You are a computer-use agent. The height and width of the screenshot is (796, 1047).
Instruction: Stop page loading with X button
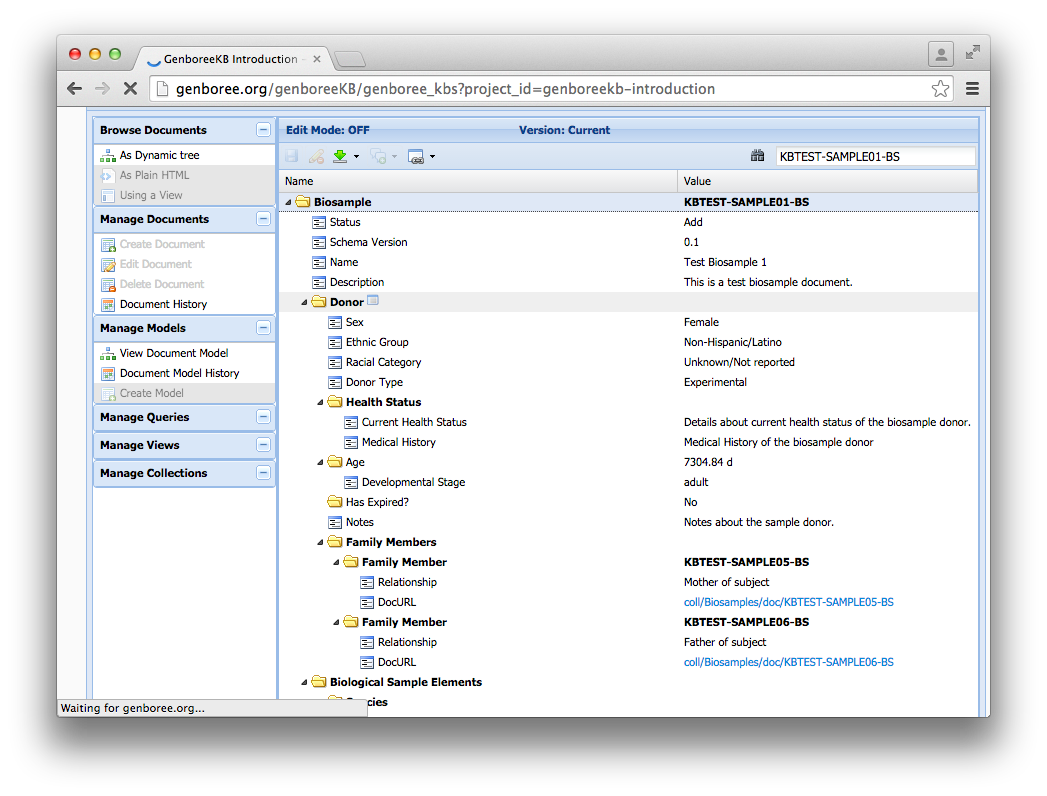[x=131, y=88]
